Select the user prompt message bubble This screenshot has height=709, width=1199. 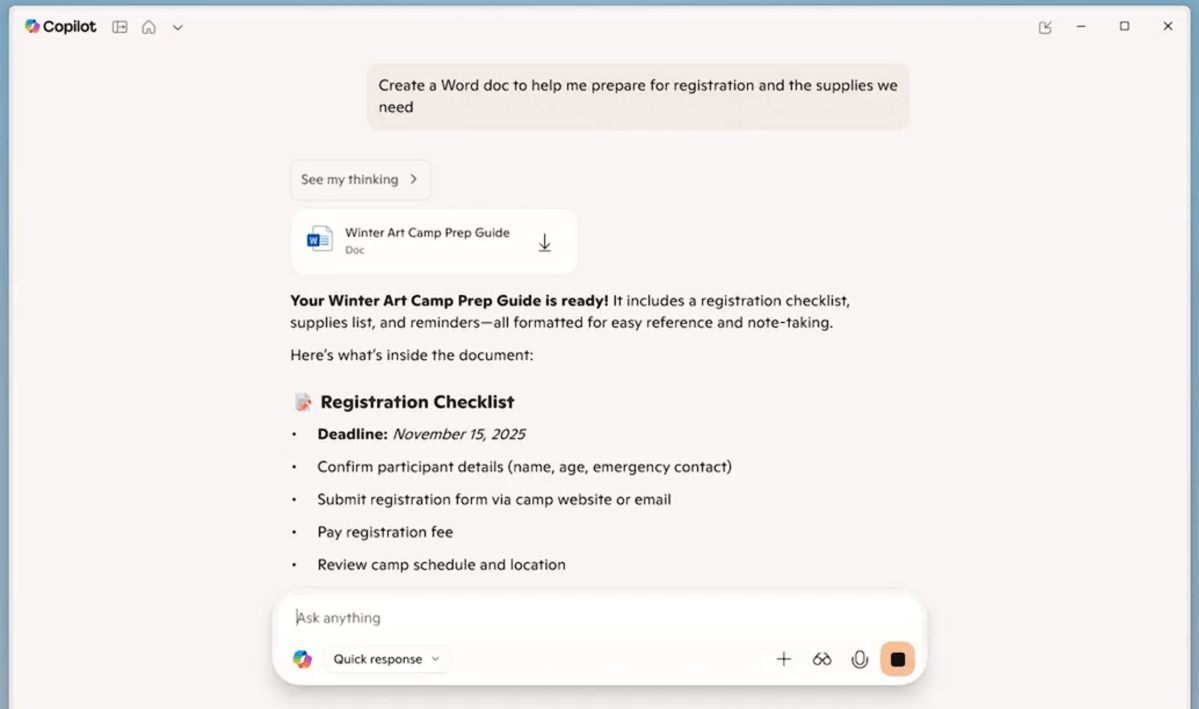[637, 96]
